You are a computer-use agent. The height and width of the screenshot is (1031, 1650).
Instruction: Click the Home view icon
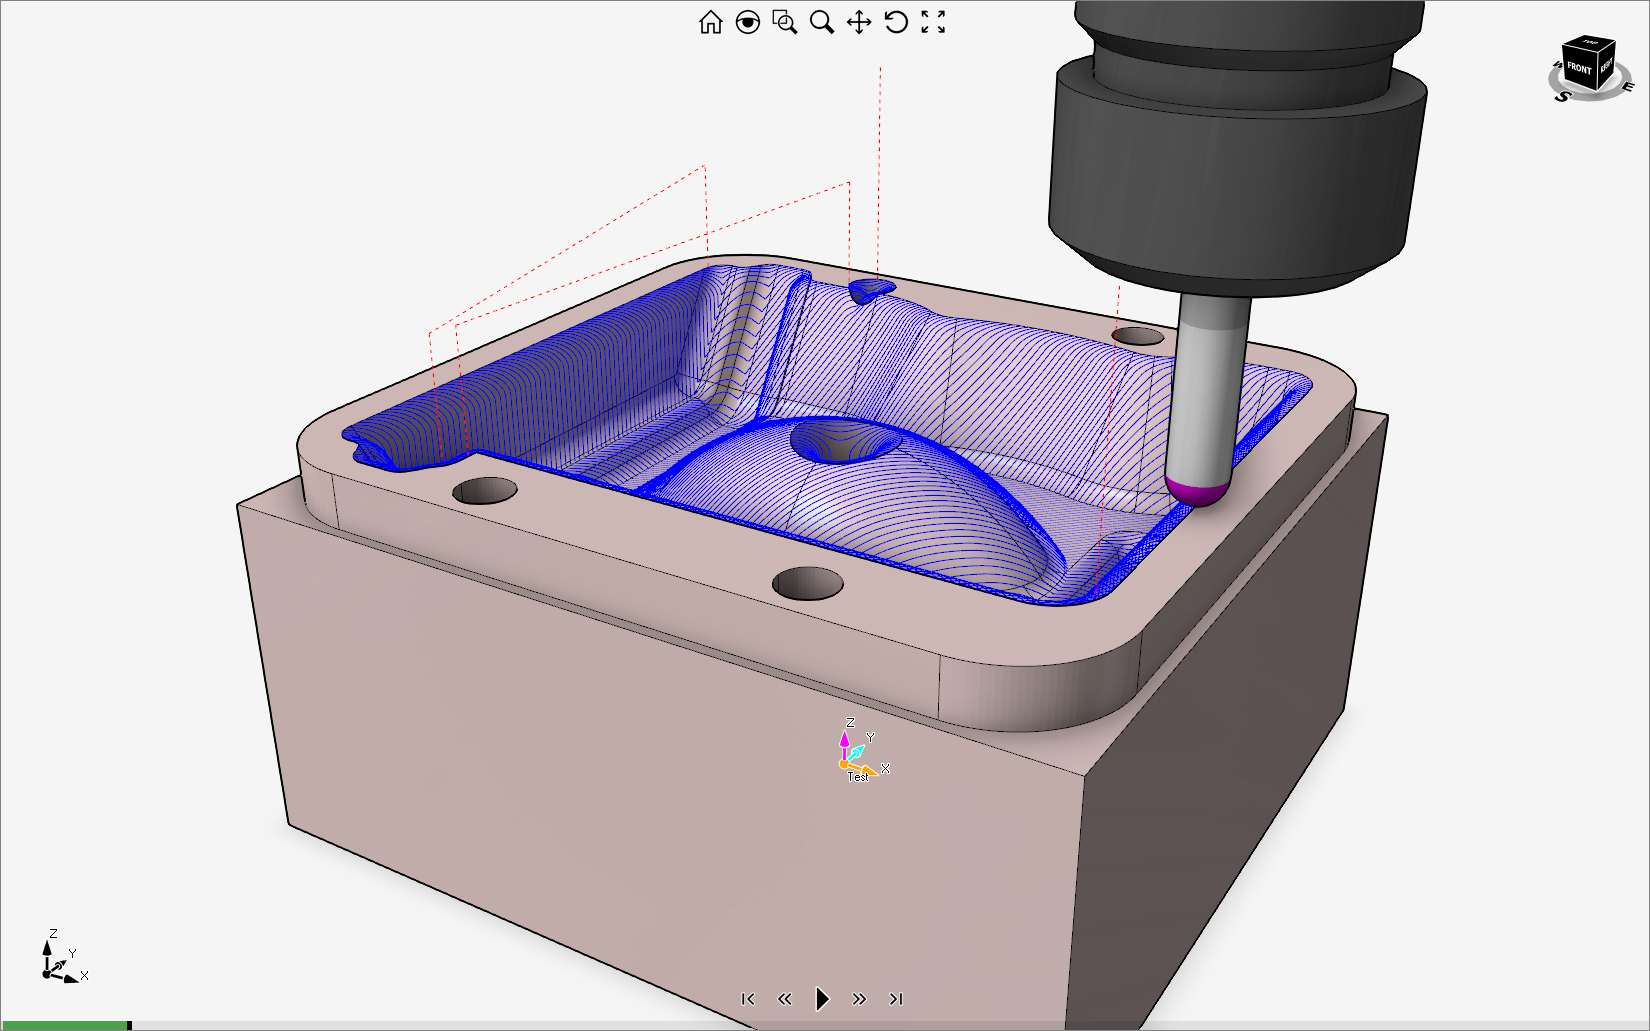pos(710,22)
